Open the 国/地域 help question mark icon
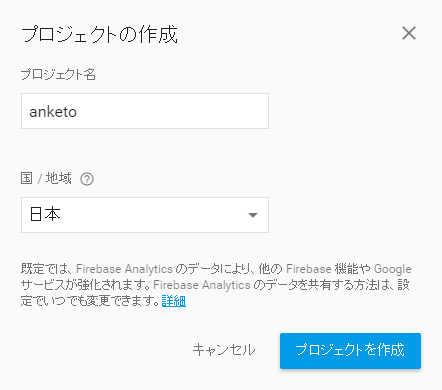Image resolution: width=442 pixels, height=390 pixels. pos(87,179)
